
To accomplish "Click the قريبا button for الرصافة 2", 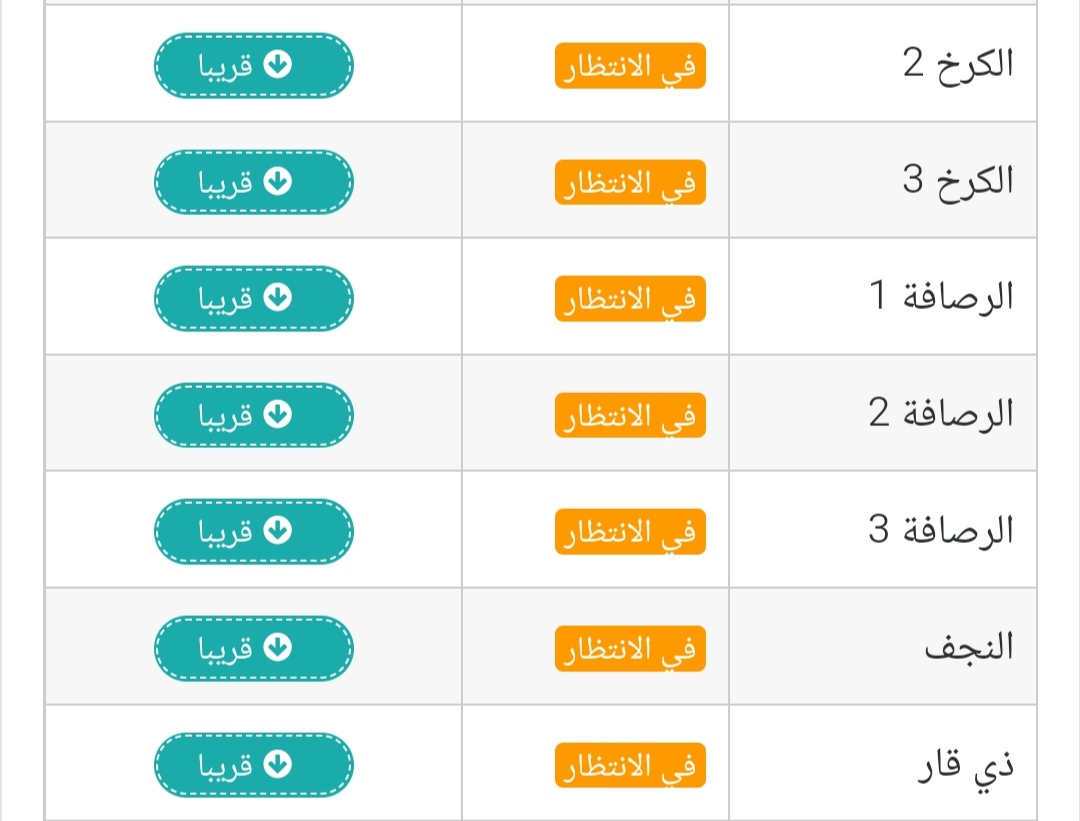I will pos(253,414).
